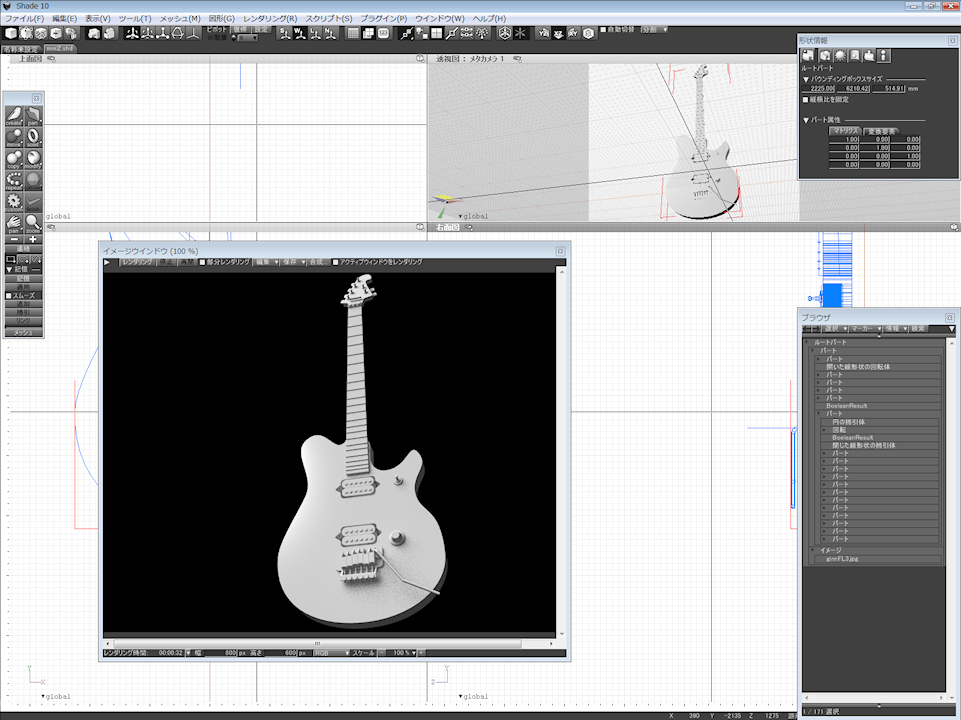This screenshot has width=961, height=720.
Task: Select gimFL3.jpg in the browser tree
Action: tap(844, 559)
